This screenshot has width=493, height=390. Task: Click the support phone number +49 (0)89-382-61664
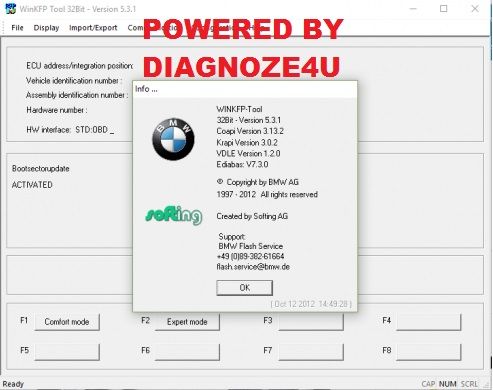250,256
